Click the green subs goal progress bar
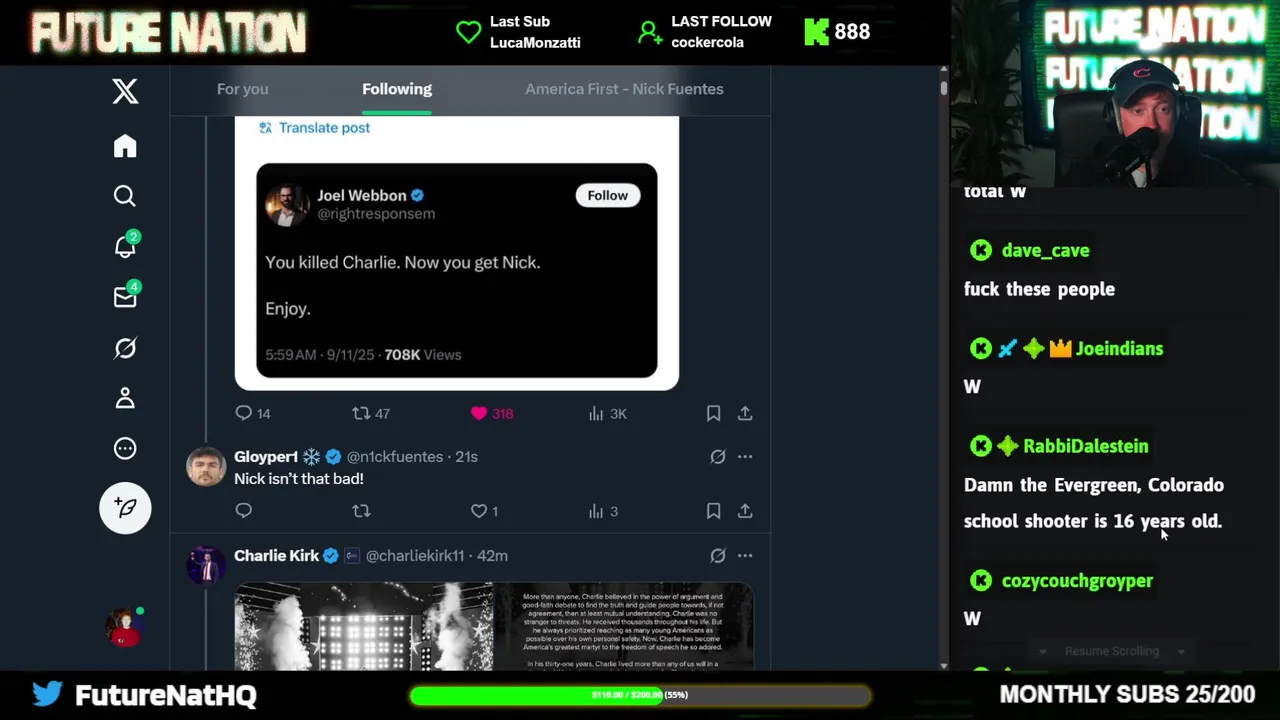Image resolution: width=1280 pixels, height=720 pixels. tap(640, 695)
